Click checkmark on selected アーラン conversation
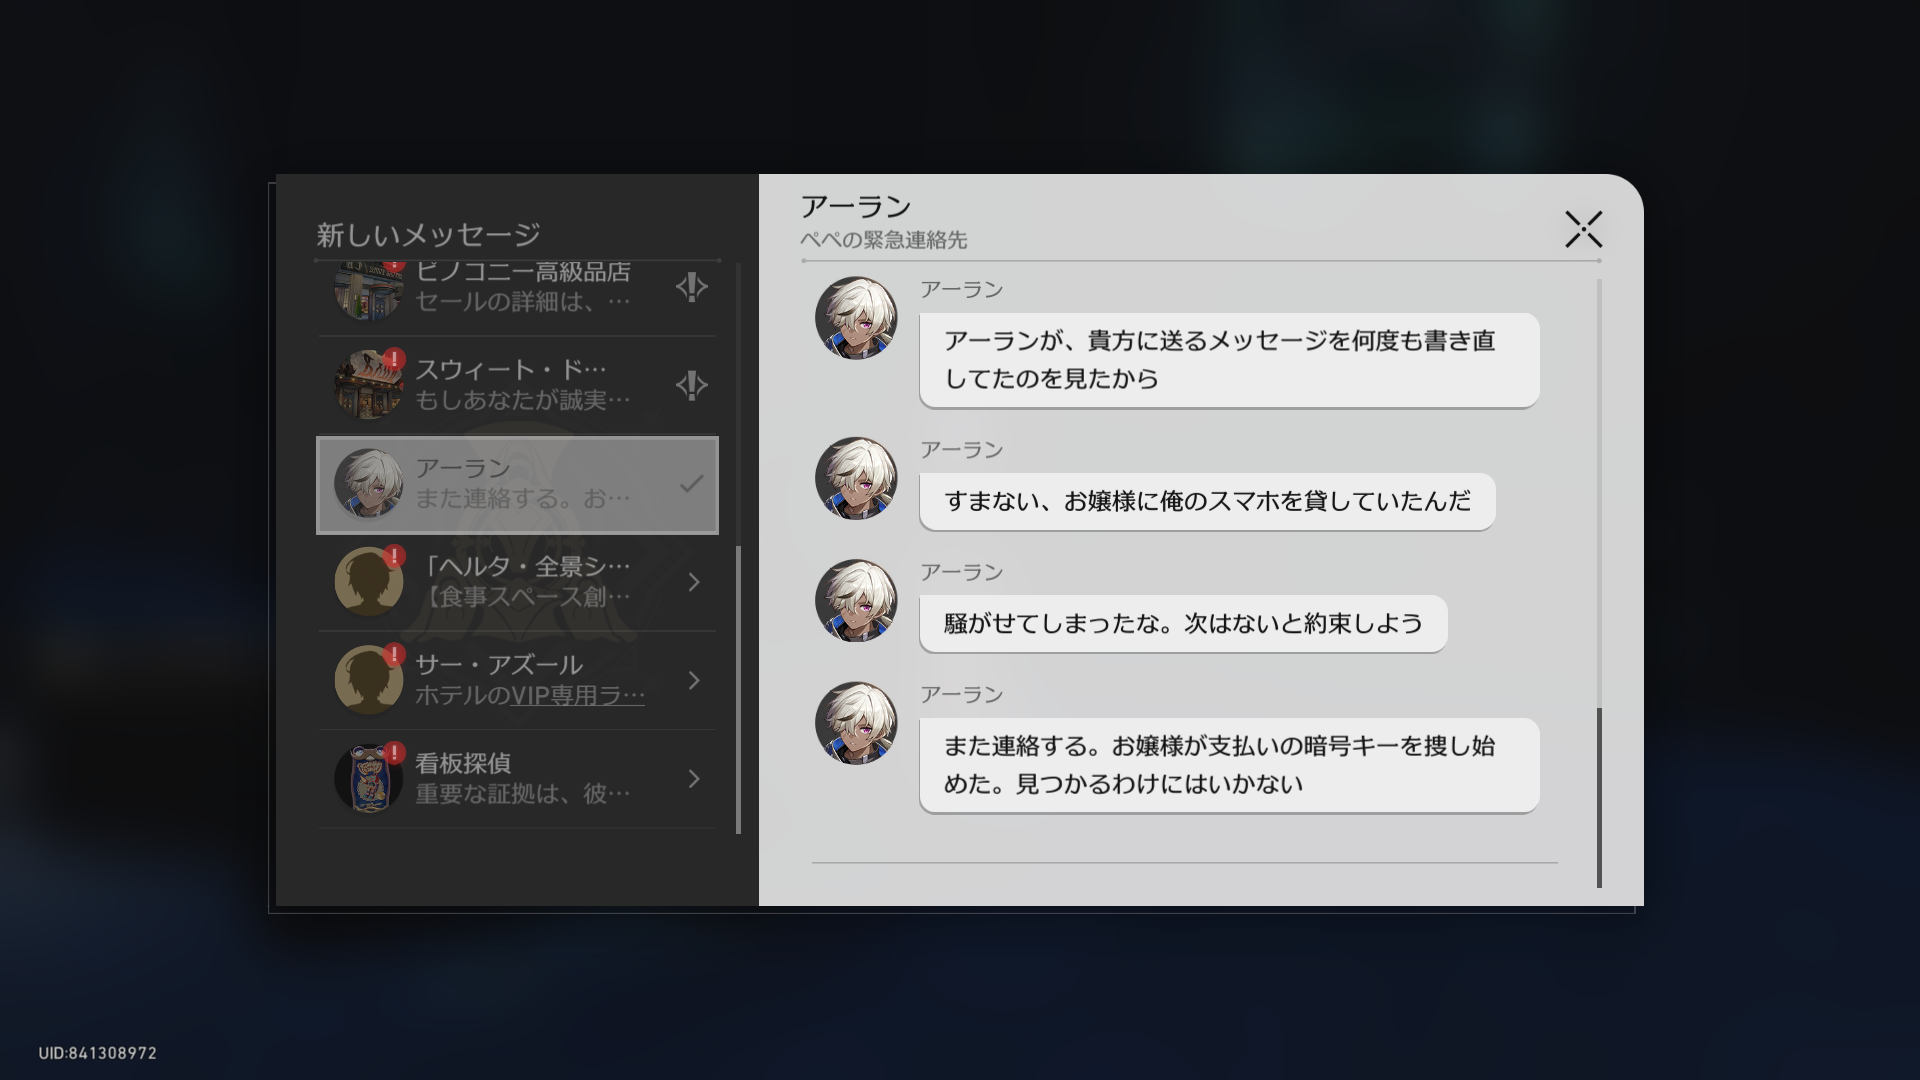 [691, 484]
